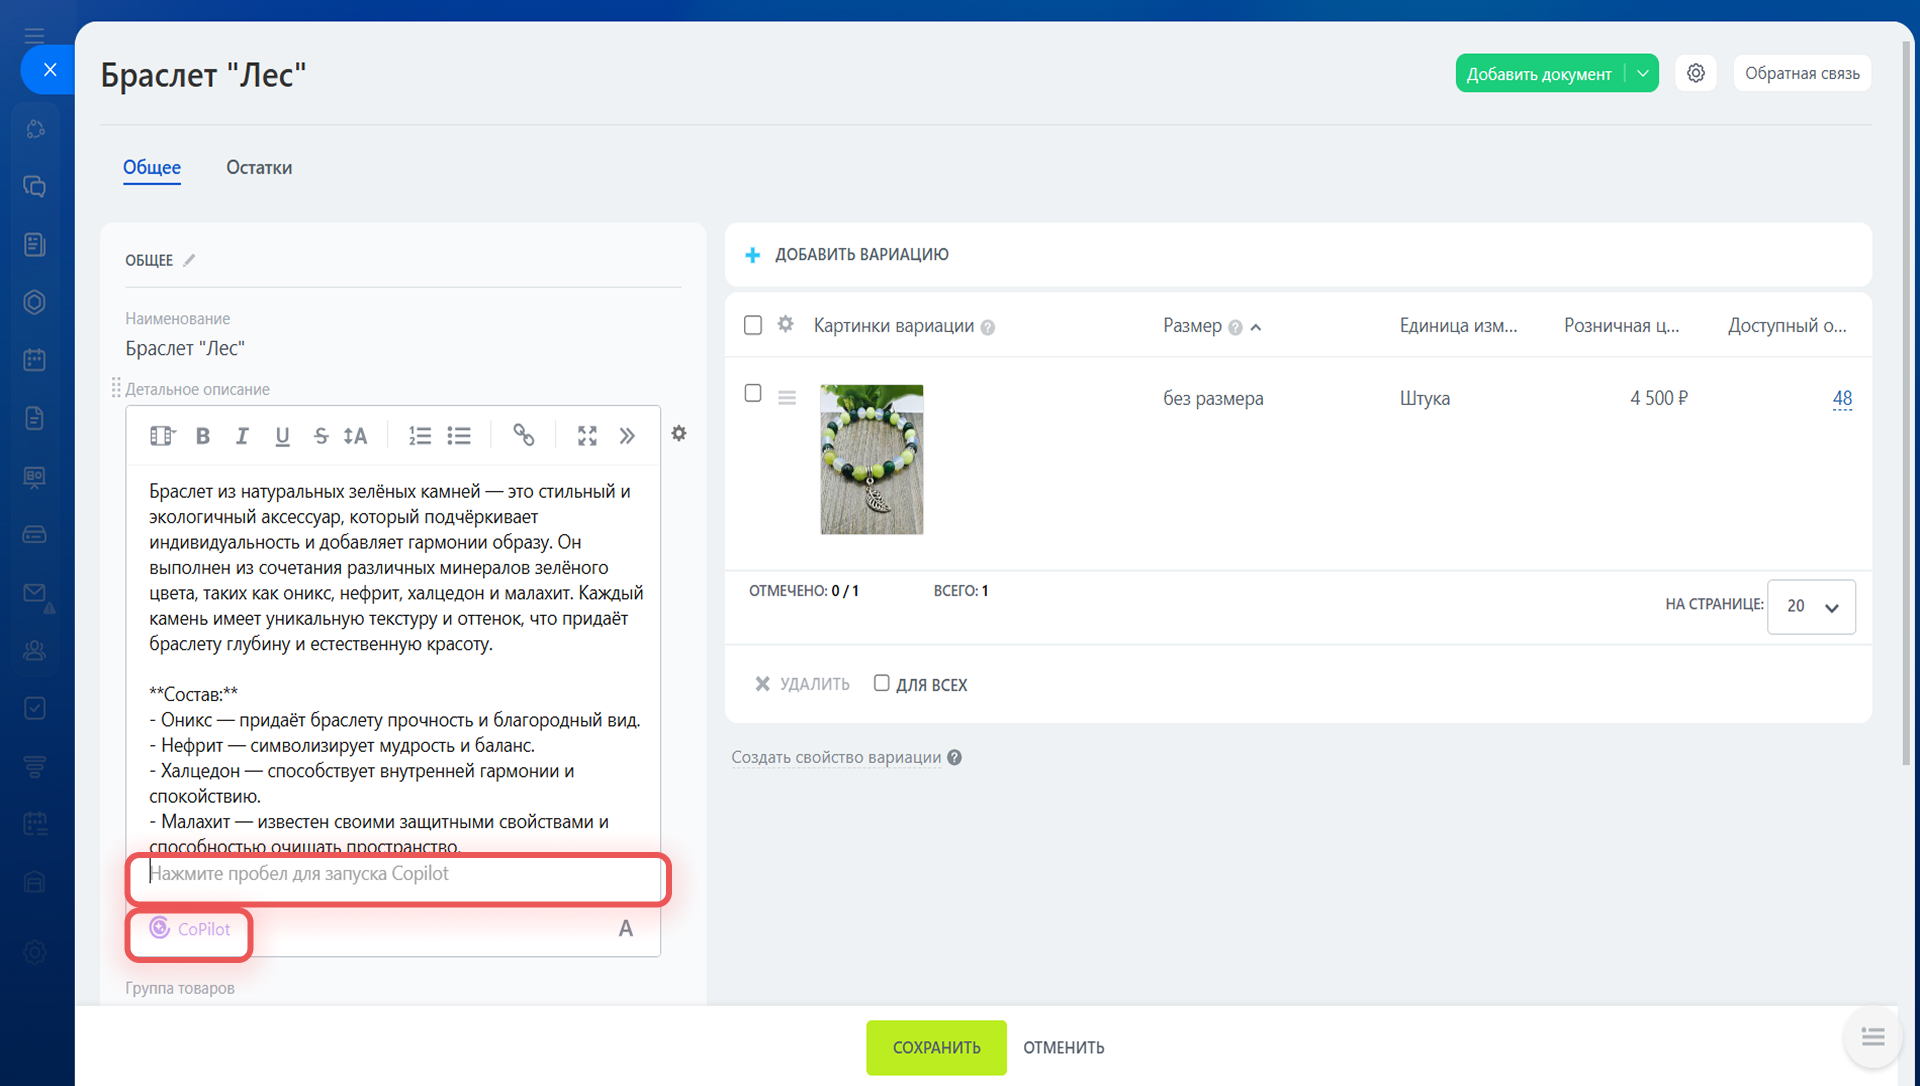Insert a numbered list
The height and width of the screenshot is (1086, 1920).
coord(419,436)
